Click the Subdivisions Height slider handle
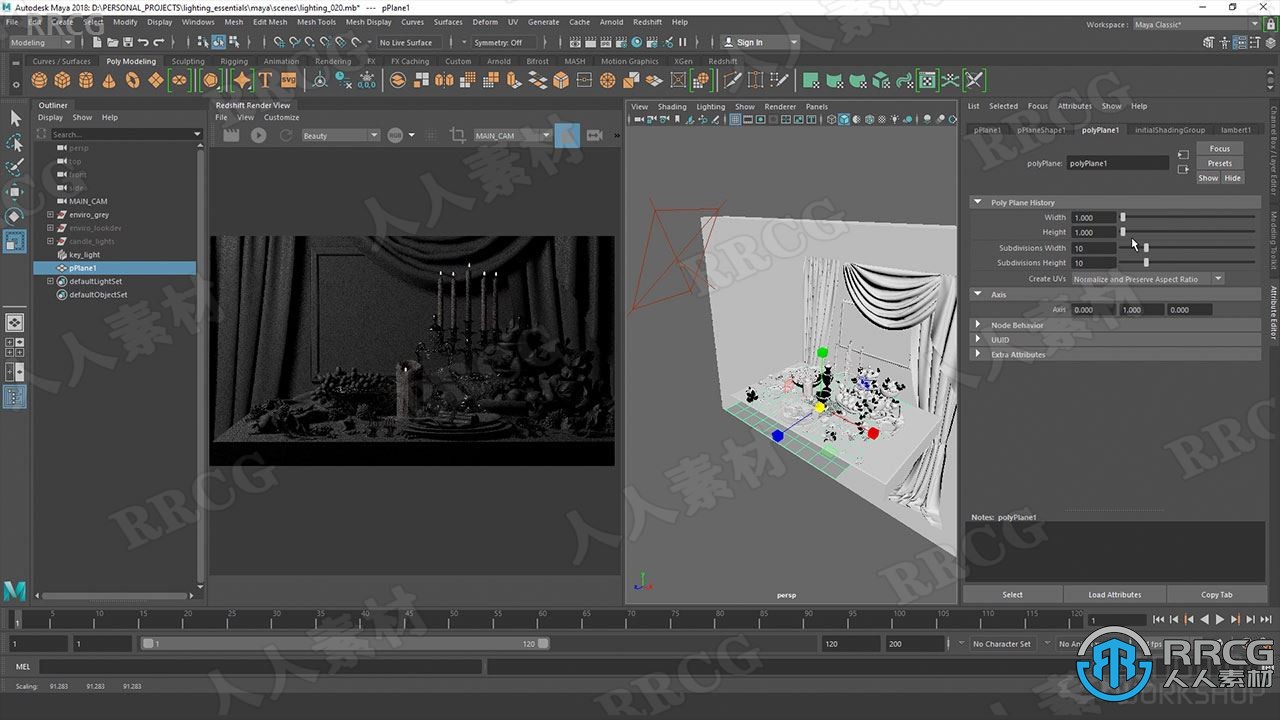Viewport: 1280px width, 720px height. pyautogui.click(x=1146, y=262)
